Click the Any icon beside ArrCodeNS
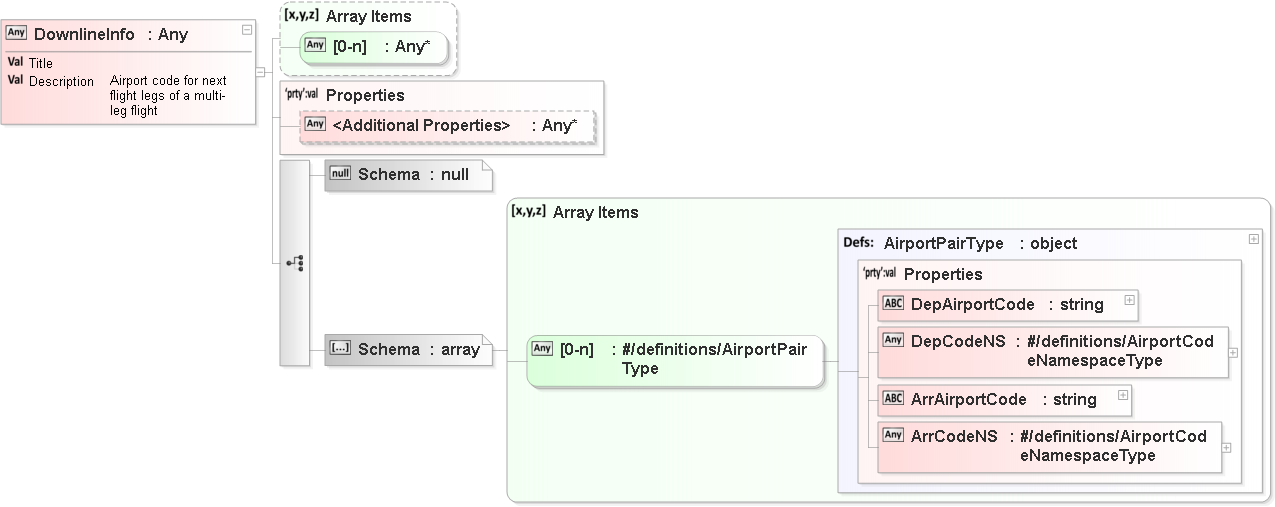1275x507 pixels. click(893, 435)
